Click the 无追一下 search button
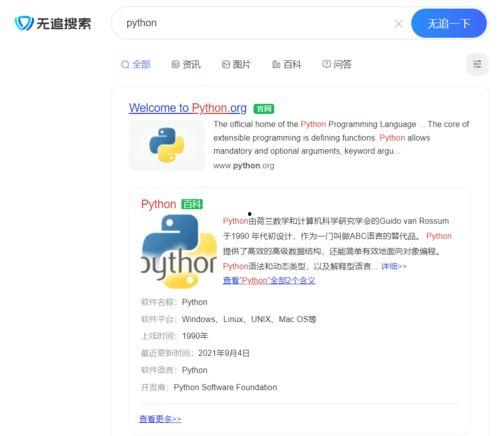 pos(449,23)
